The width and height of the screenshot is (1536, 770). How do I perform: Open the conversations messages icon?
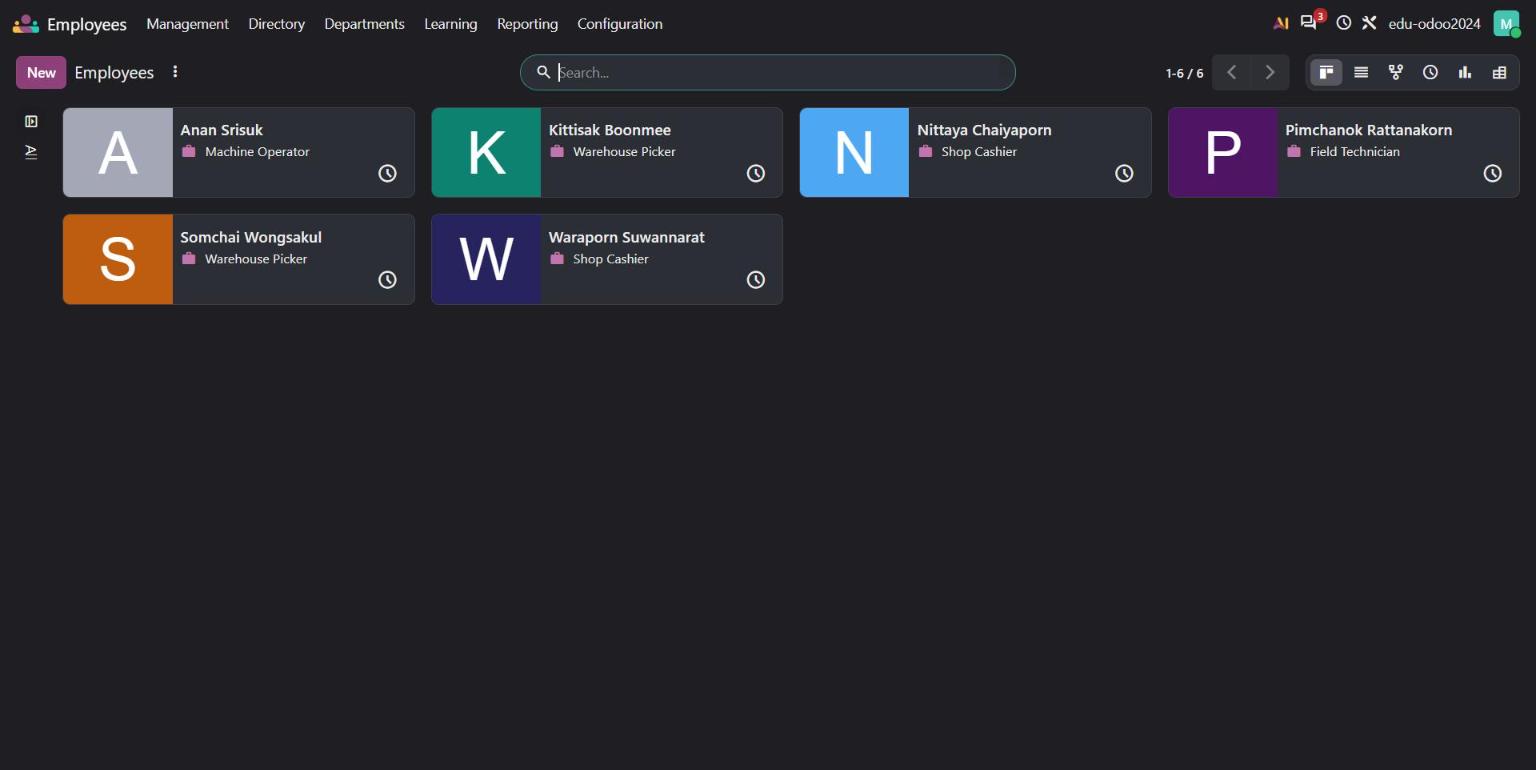point(1308,23)
